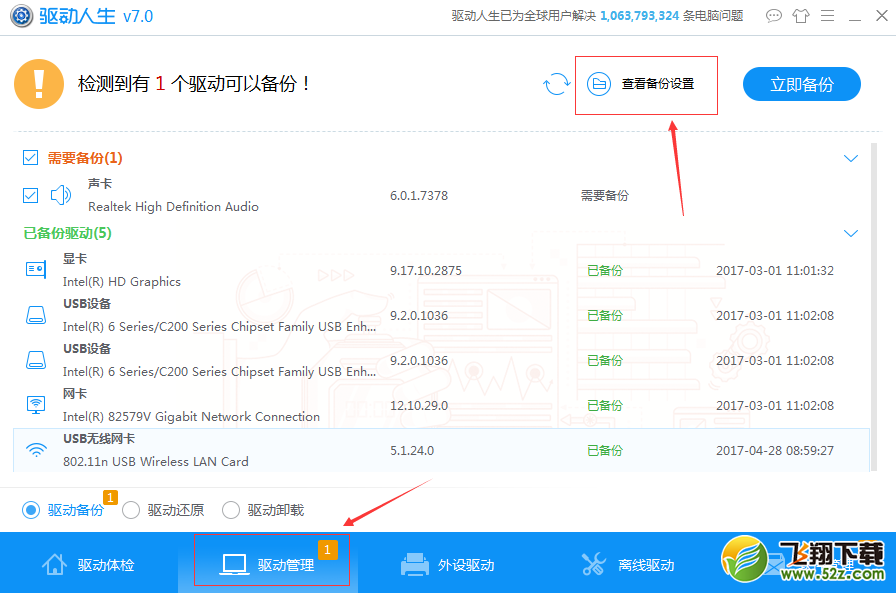Select the 驱动卸载 radio option
This screenshot has height=593, width=896.
point(231,510)
